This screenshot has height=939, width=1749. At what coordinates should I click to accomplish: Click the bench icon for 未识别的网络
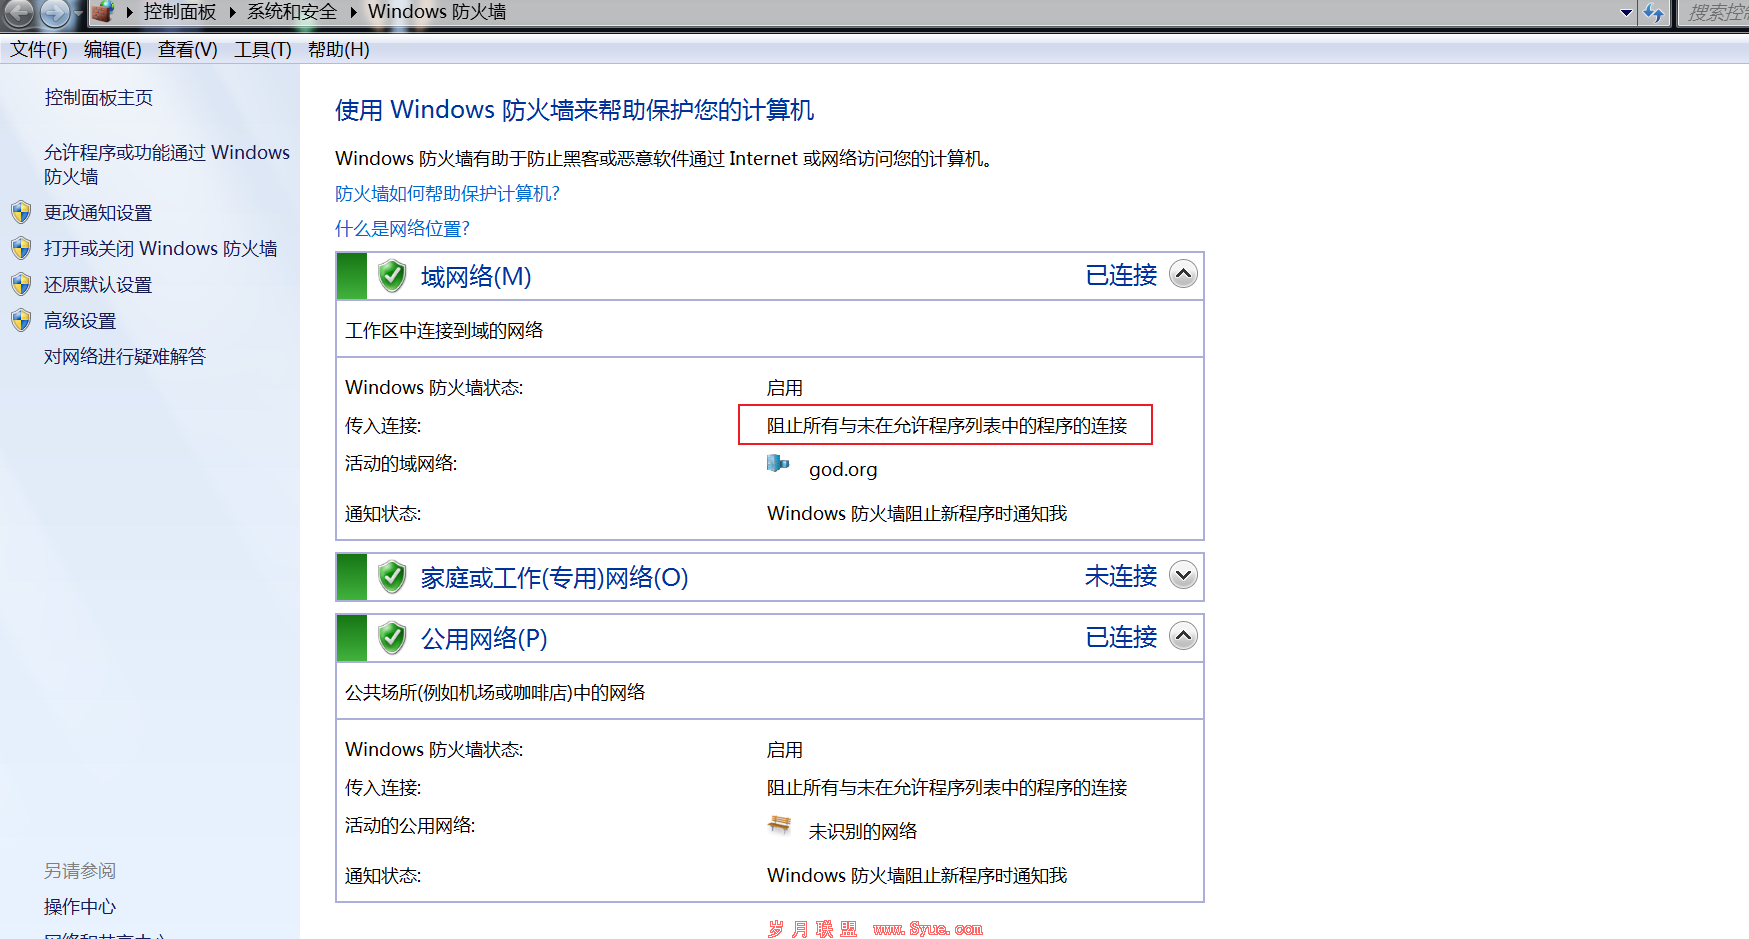[x=779, y=825]
